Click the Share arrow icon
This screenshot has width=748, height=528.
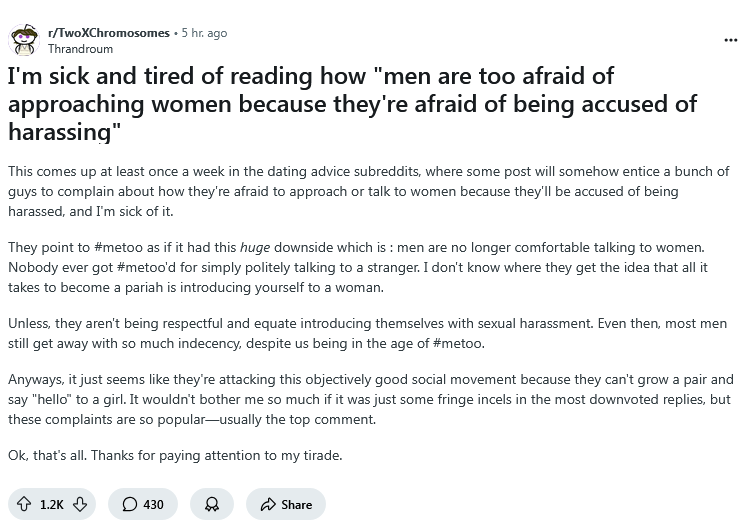tap(268, 504)
